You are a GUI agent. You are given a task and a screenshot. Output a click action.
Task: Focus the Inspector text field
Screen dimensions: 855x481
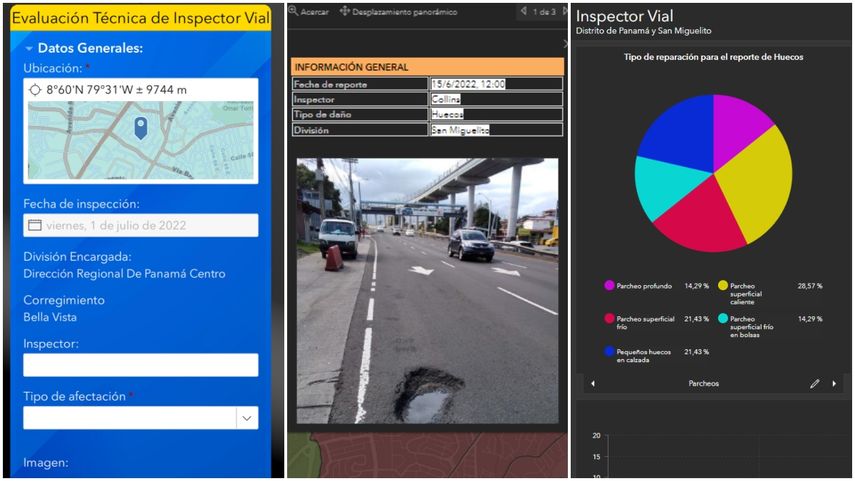click(x=141, y=365)
